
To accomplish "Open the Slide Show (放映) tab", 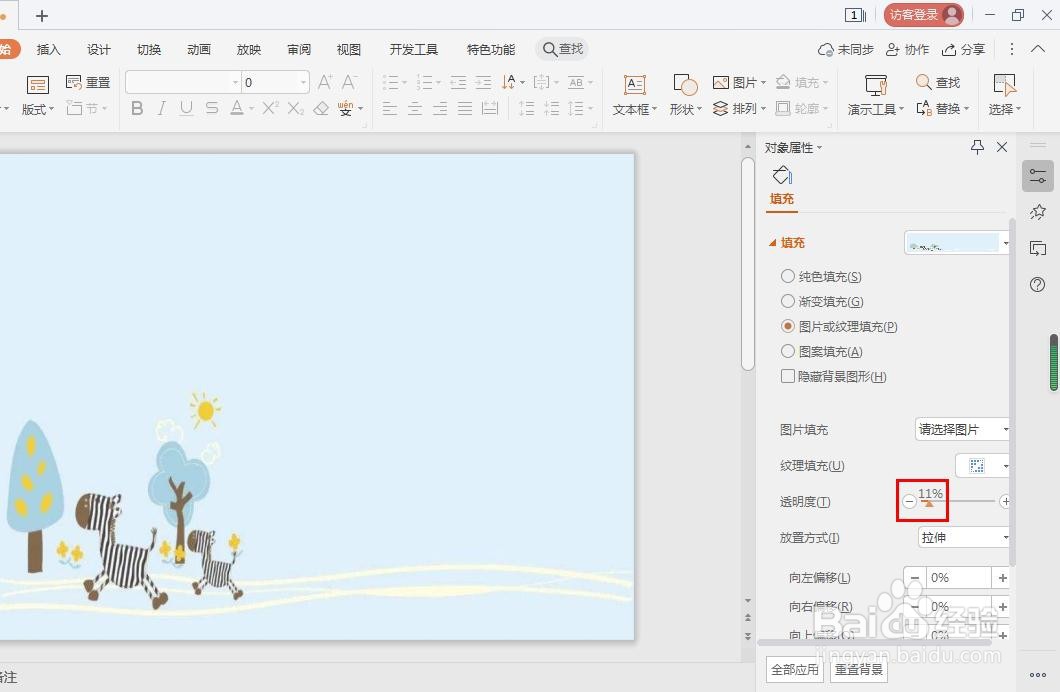I will [x=249, y=49].
